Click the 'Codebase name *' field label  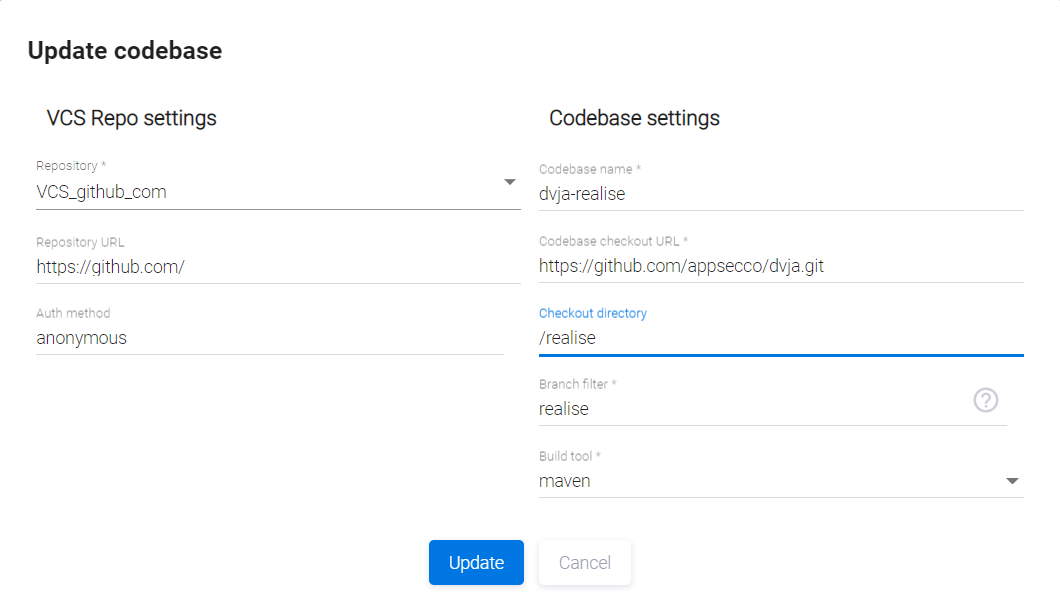coord(590,170)
